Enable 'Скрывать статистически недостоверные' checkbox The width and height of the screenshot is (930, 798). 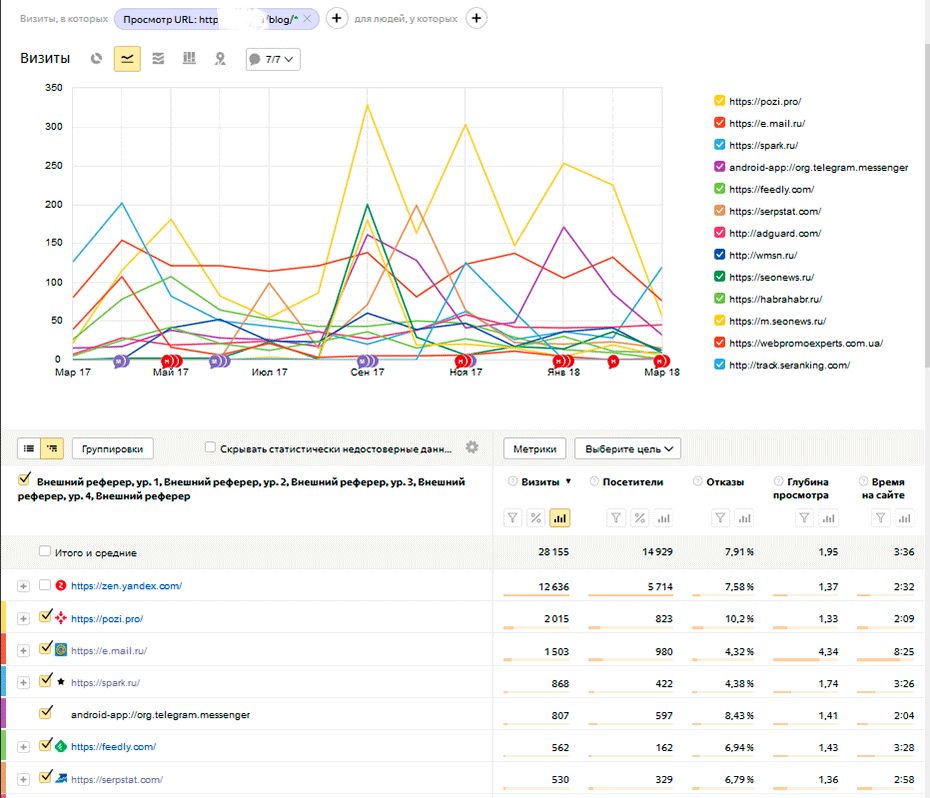pyautogui.click(x=210, y=447)
